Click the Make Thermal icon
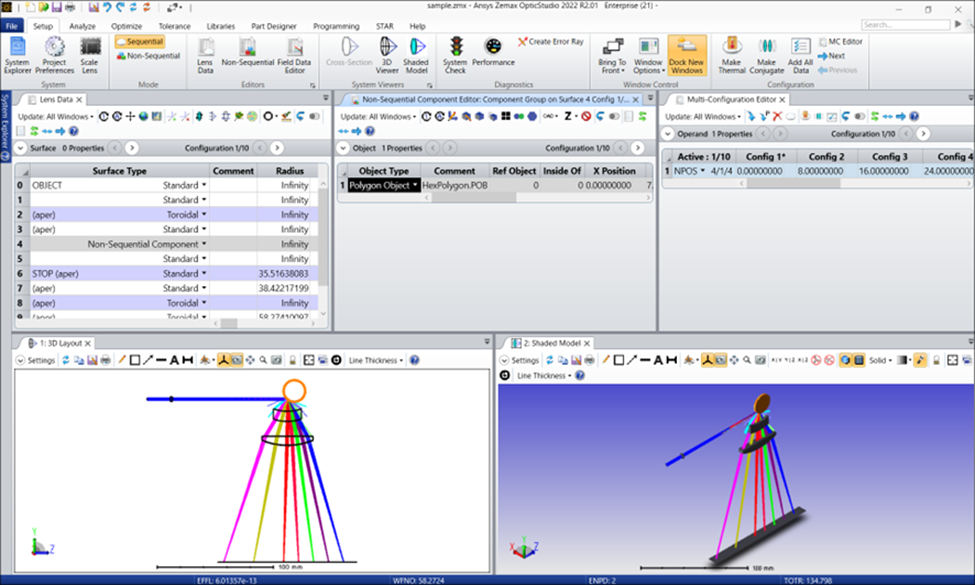This screenshot has height=585, width=975. pyautogui.click(x=732, y=54)
